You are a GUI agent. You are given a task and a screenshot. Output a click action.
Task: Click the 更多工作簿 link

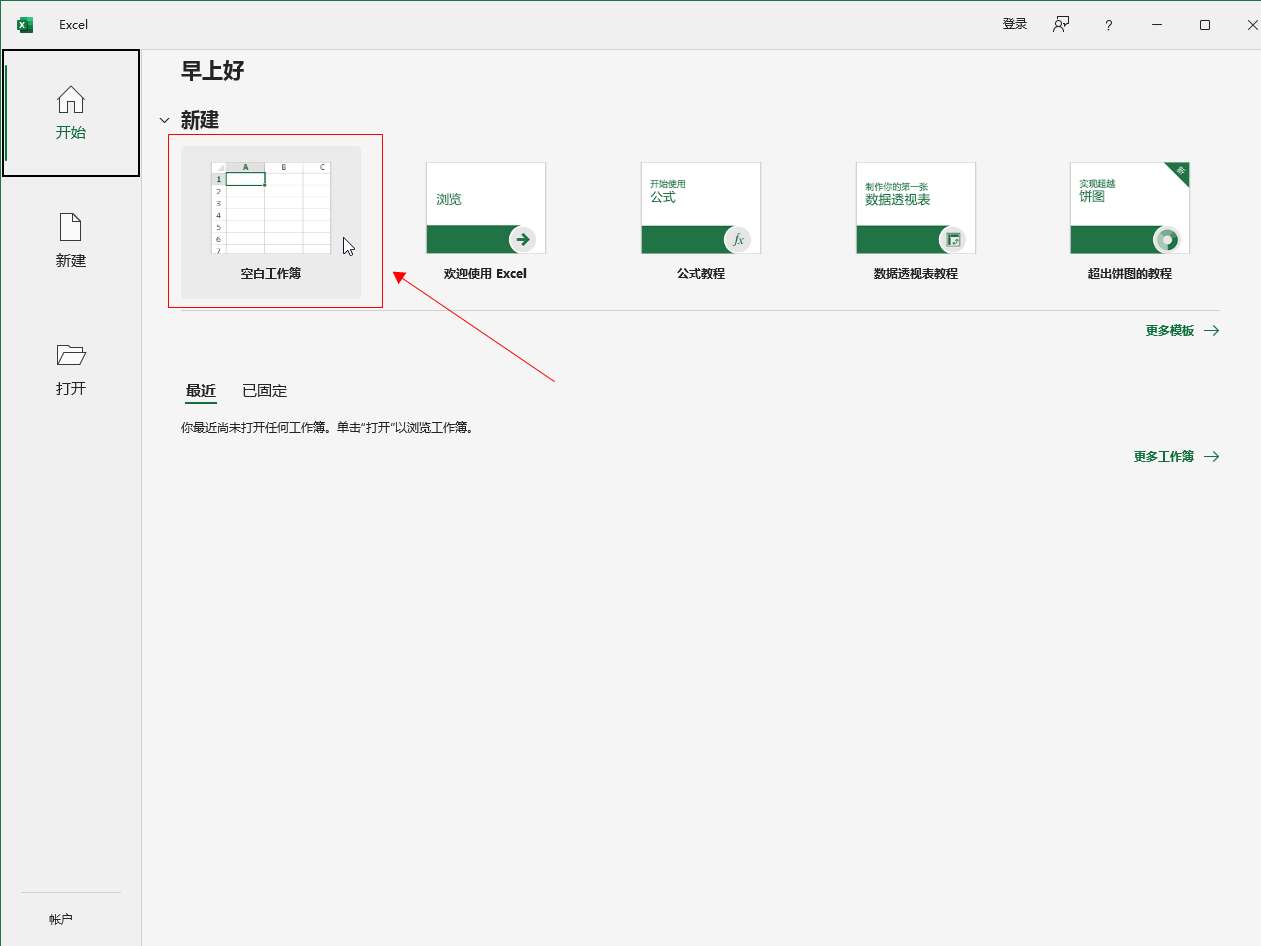pos(1176,456)
